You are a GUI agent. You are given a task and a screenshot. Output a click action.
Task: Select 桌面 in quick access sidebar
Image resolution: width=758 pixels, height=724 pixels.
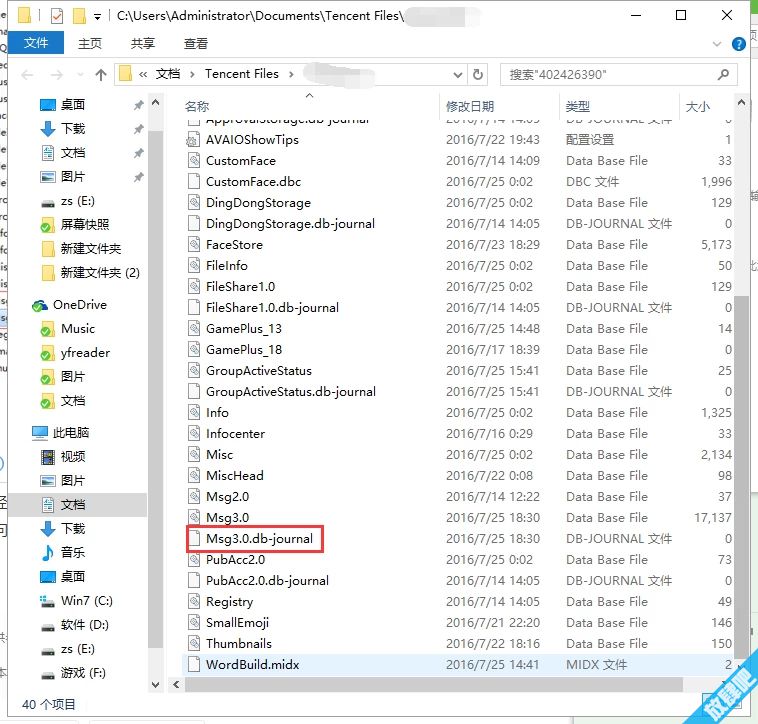[73, 104]
